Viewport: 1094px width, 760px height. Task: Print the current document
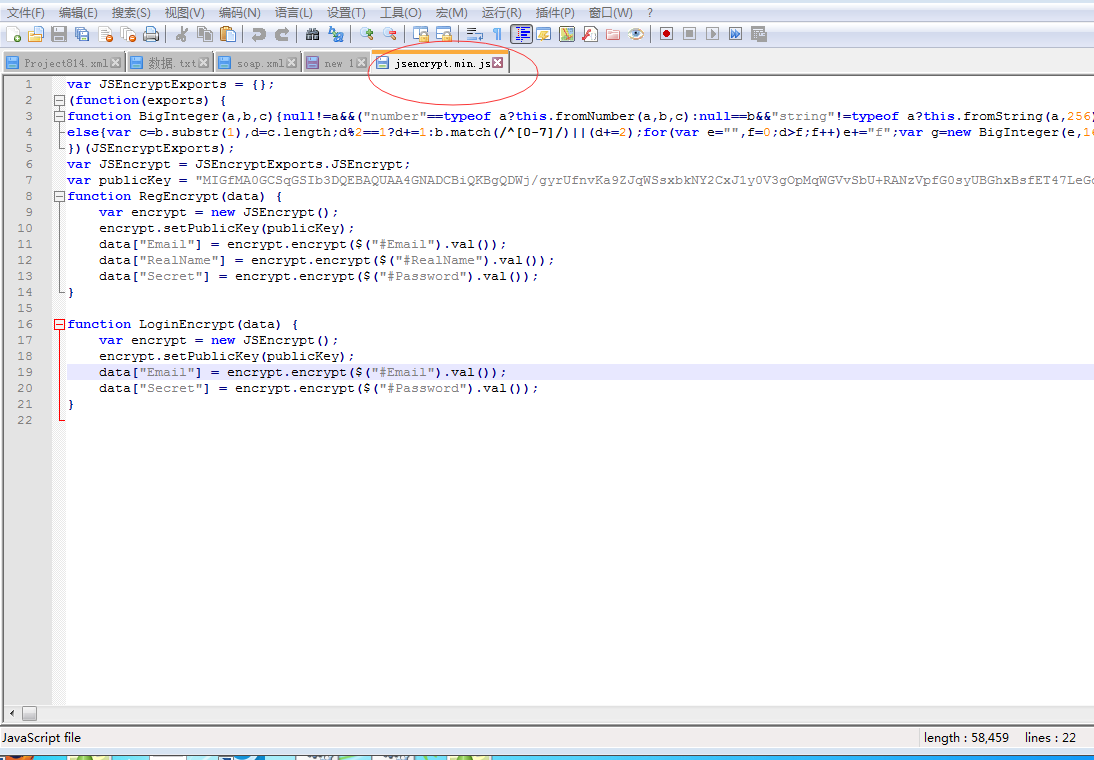[x=151, y=33]
